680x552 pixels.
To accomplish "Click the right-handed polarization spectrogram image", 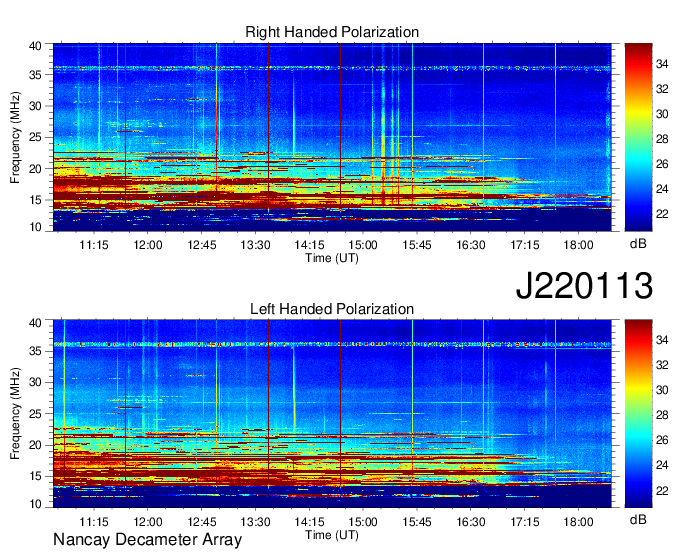I will [332, 137].
